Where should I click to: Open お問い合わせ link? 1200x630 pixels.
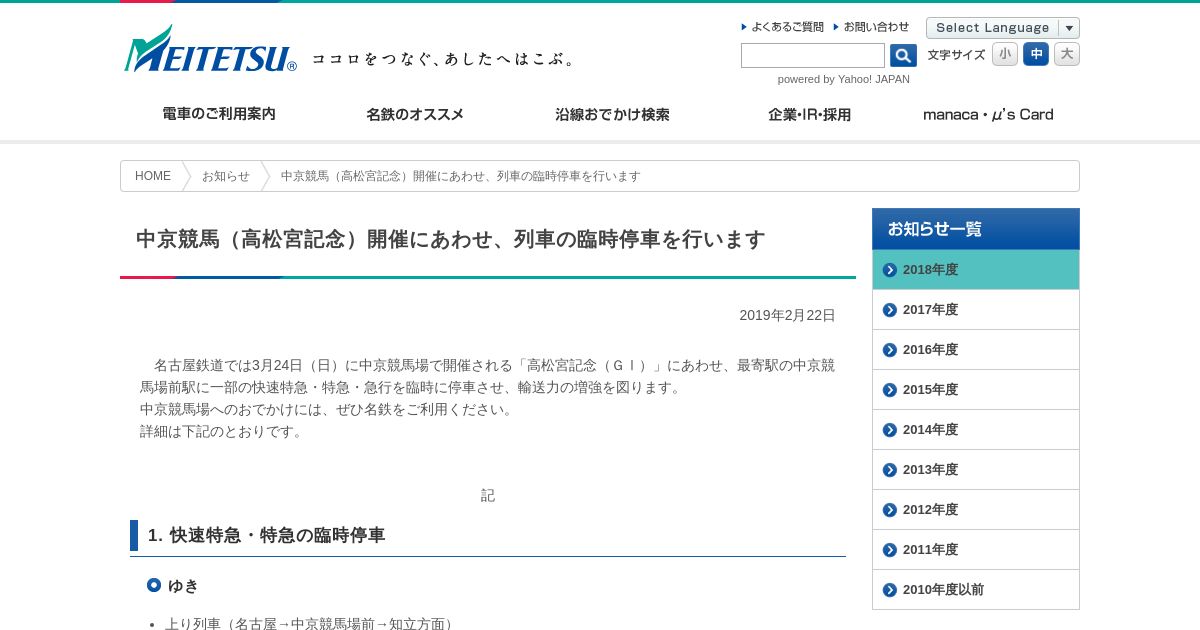[876, 27]
